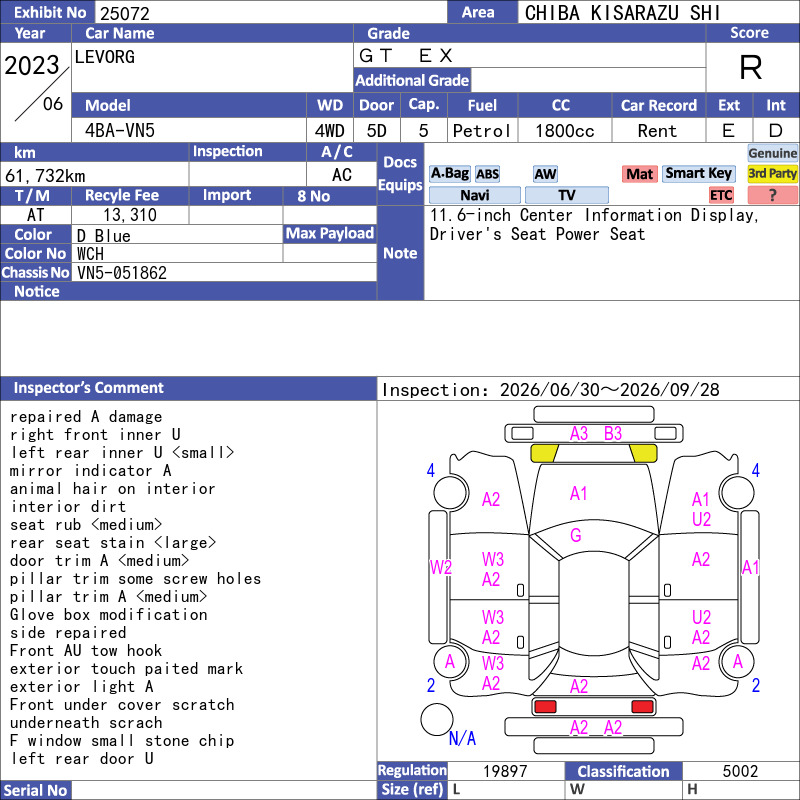The width and height of the screenshot is (800, 800).
Task: Click area value CHIBA KISARAZU SHI
Action: [622, 13]
